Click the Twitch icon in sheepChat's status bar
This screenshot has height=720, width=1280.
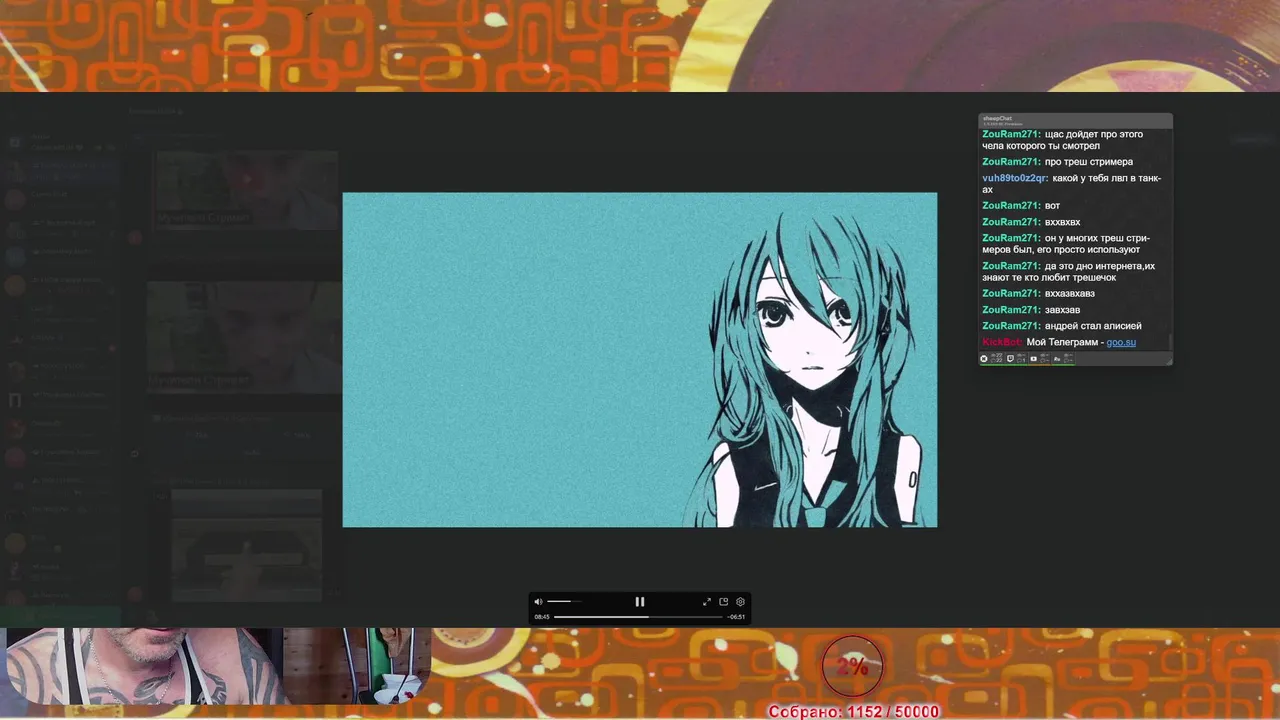(1010, 358)
